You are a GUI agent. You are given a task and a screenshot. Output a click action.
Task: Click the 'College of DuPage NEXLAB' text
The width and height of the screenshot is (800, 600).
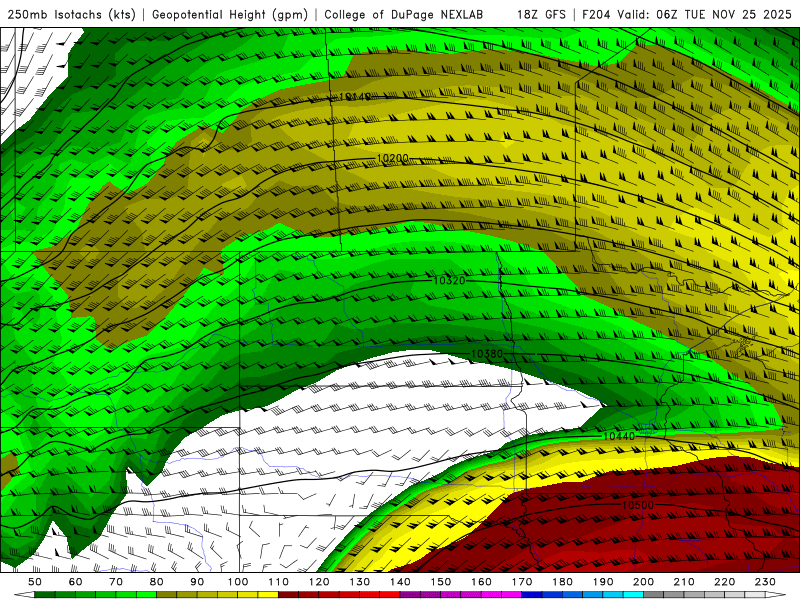(x=404, y=14)
